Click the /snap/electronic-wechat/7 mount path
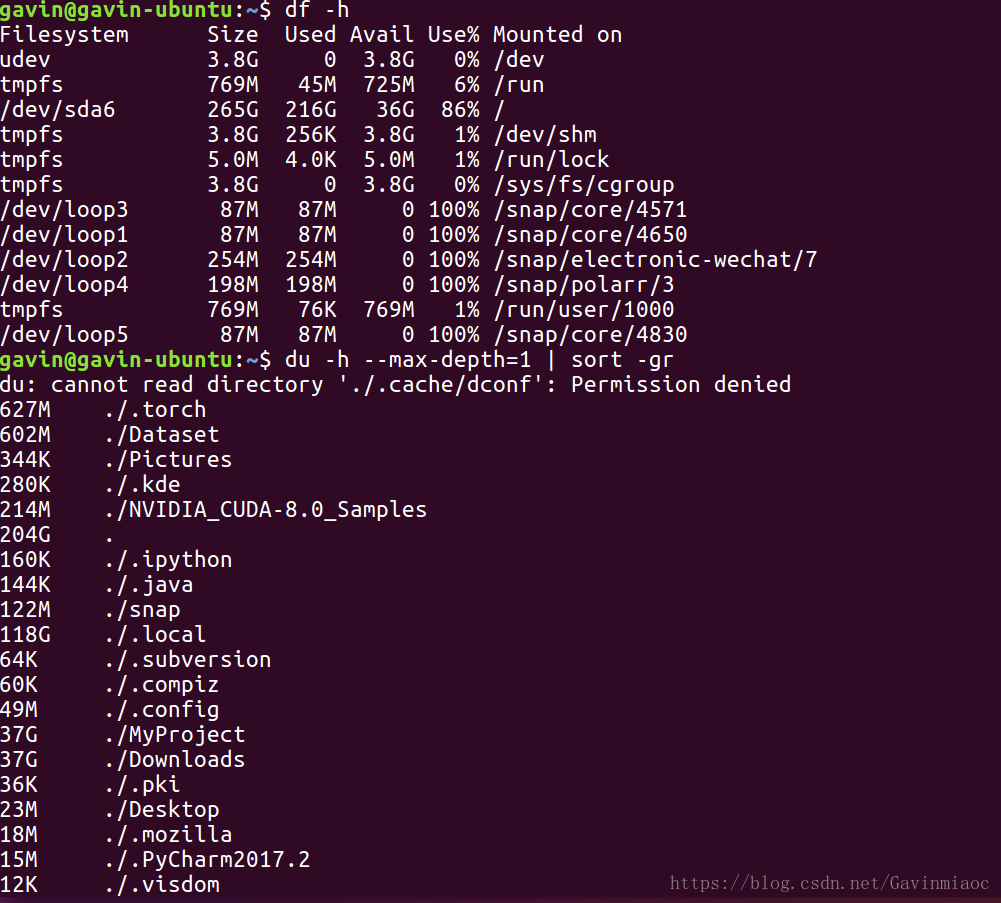This screenshot has width=1001, height=903. pos(655,260)
